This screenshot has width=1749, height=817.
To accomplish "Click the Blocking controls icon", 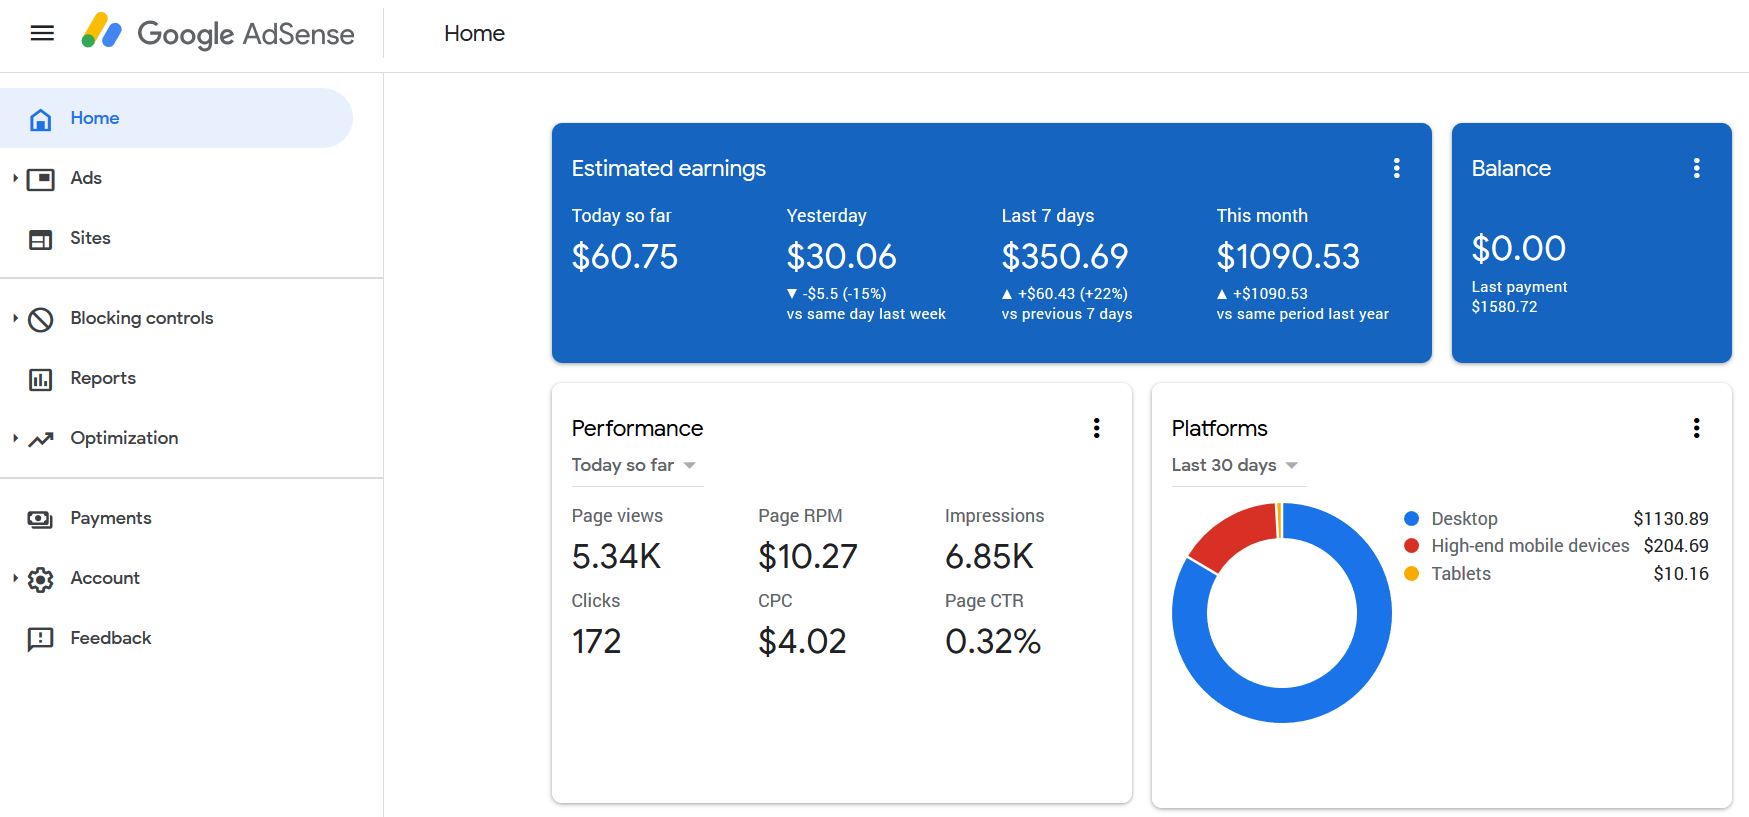I will click(41, 319).
